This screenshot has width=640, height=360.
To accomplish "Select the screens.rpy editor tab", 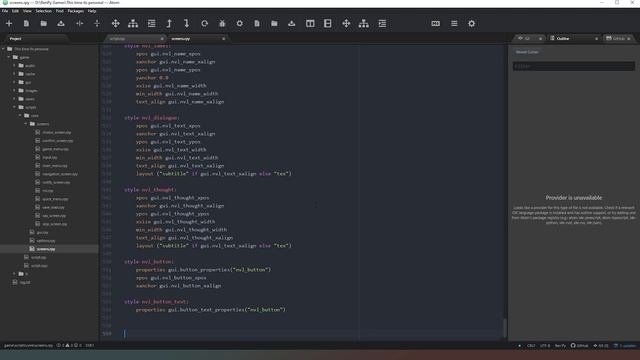I will coord(198,38).
